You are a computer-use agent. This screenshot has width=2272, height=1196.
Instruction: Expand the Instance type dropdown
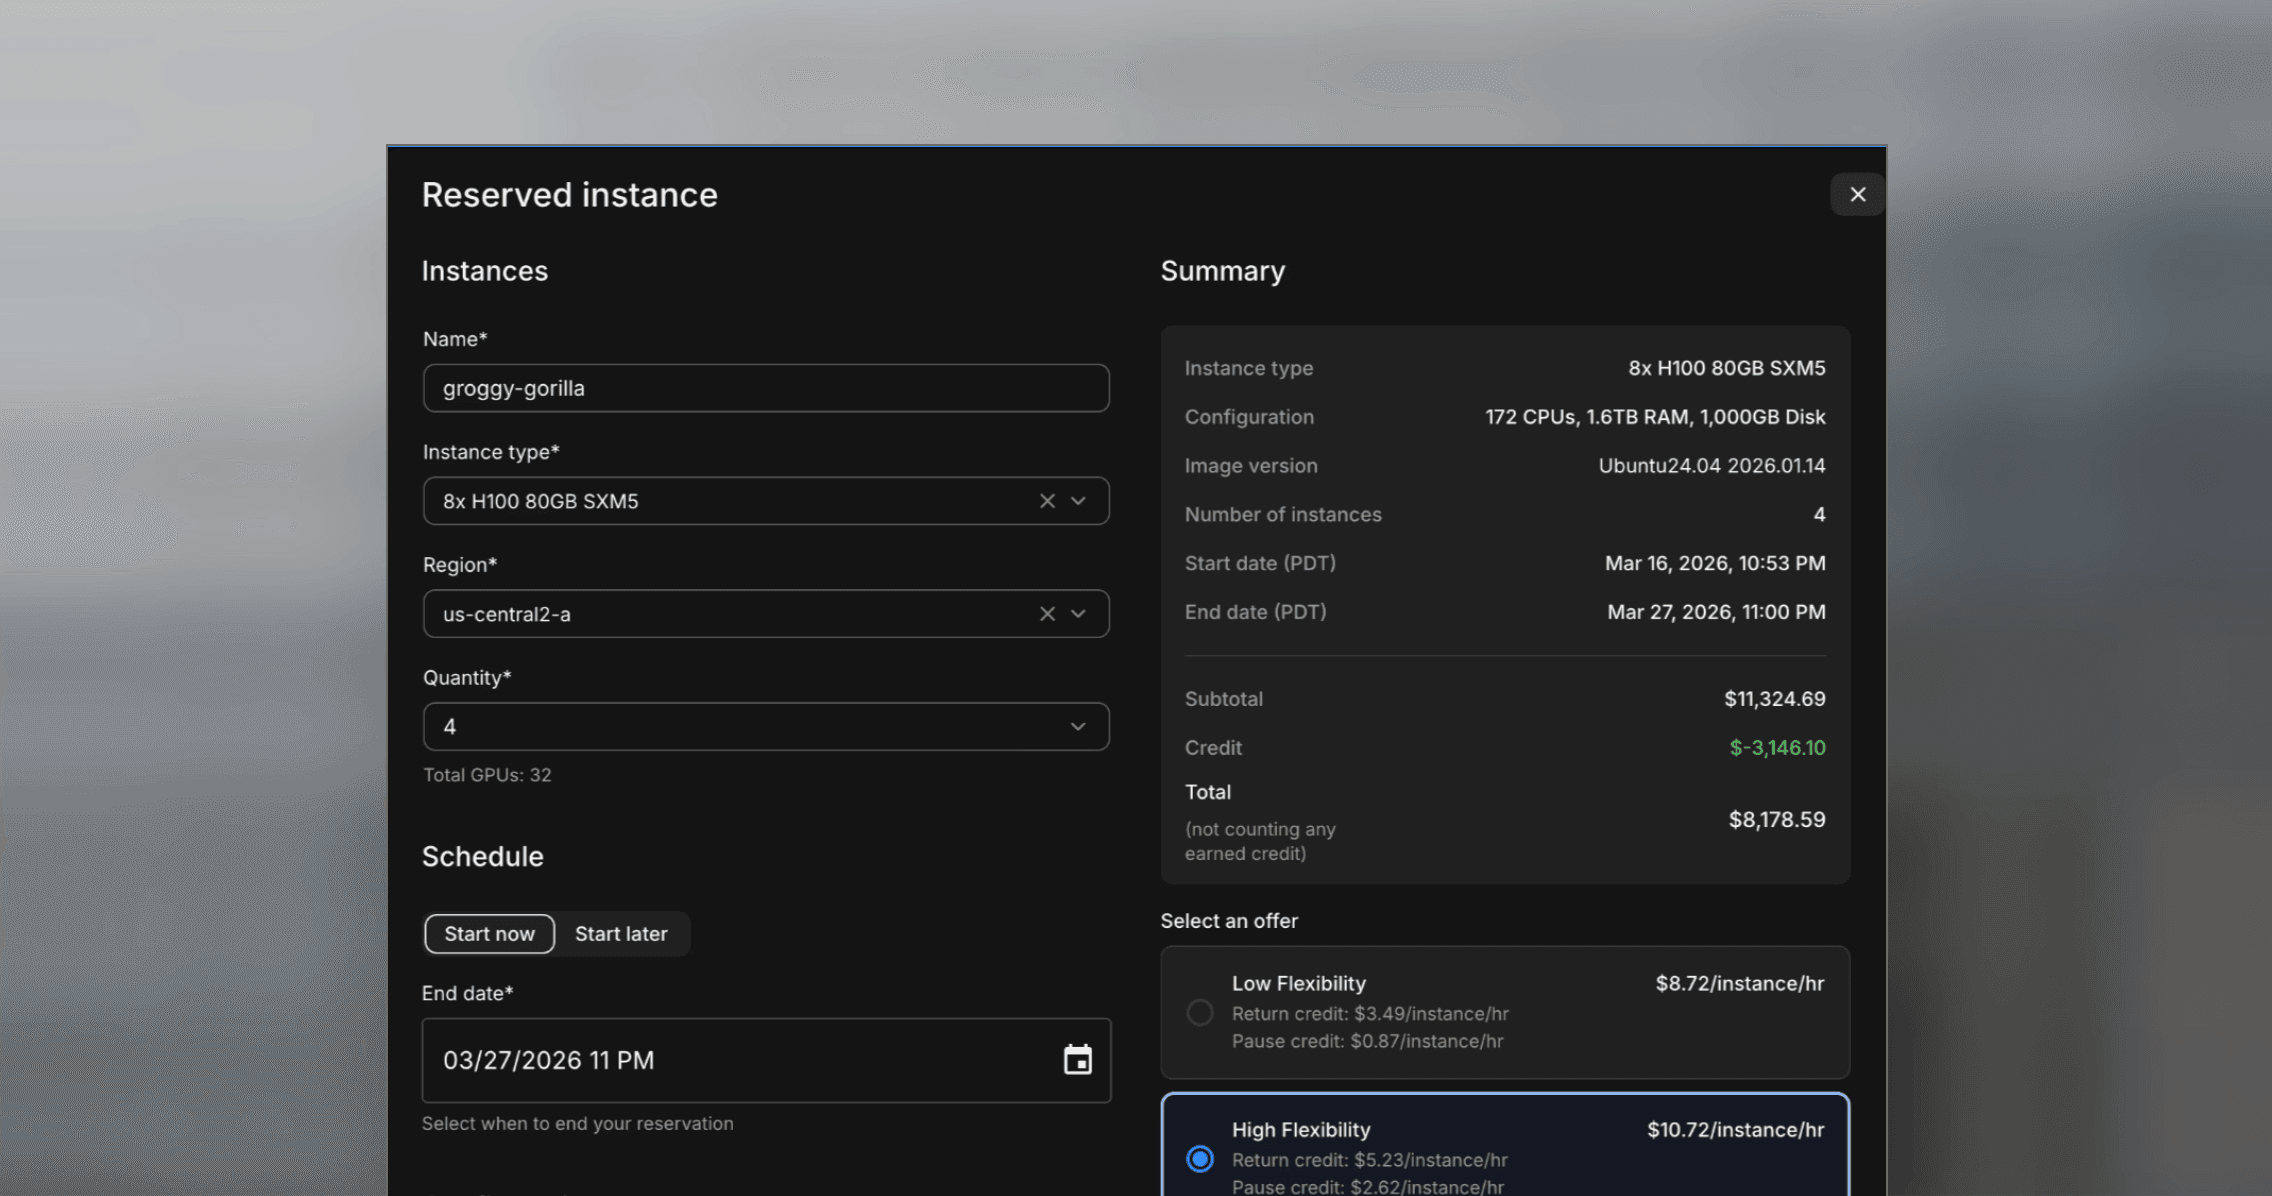pos(1078,500)
